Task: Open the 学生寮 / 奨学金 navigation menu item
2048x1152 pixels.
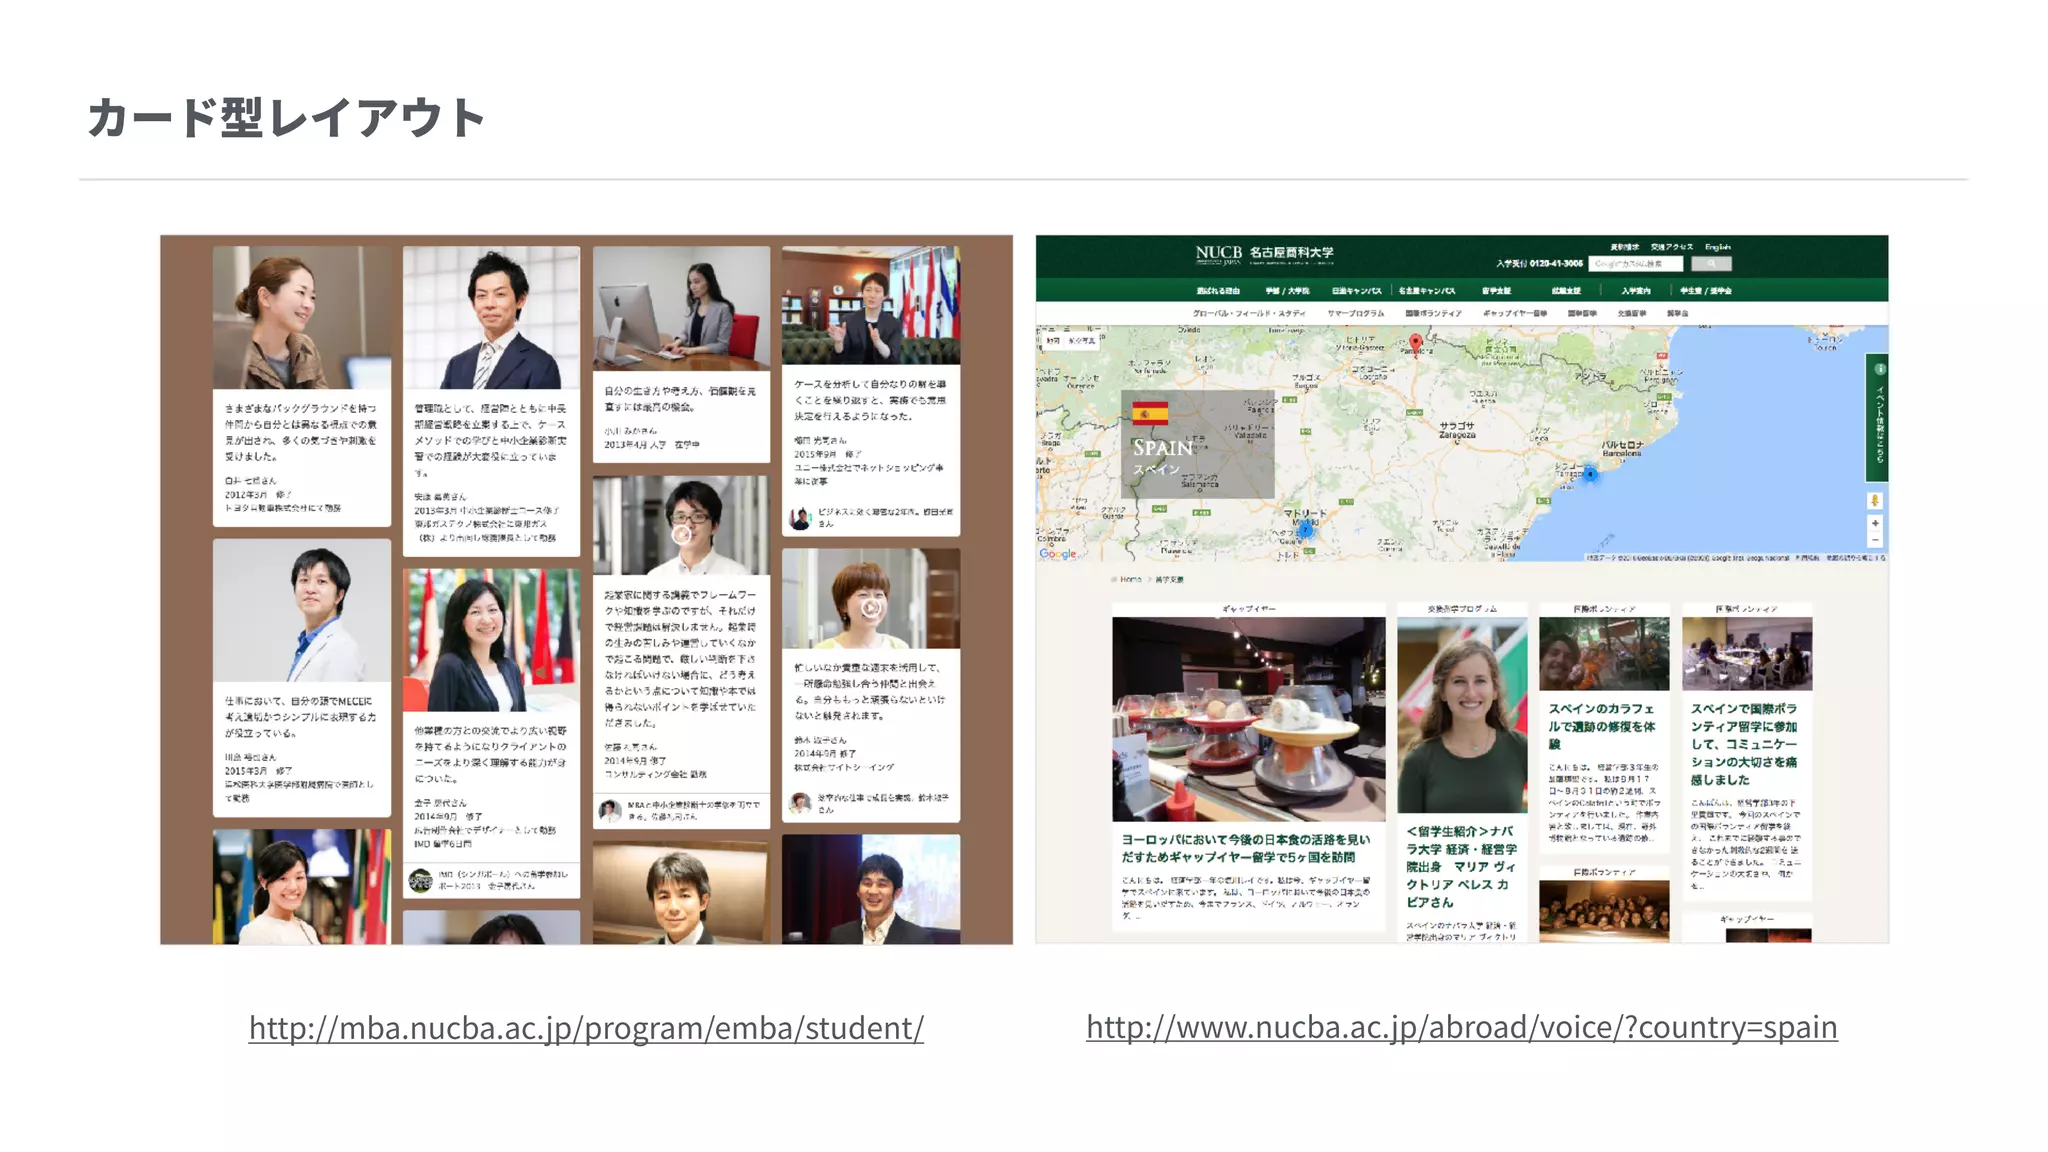Action: (x=1706, y=291)
